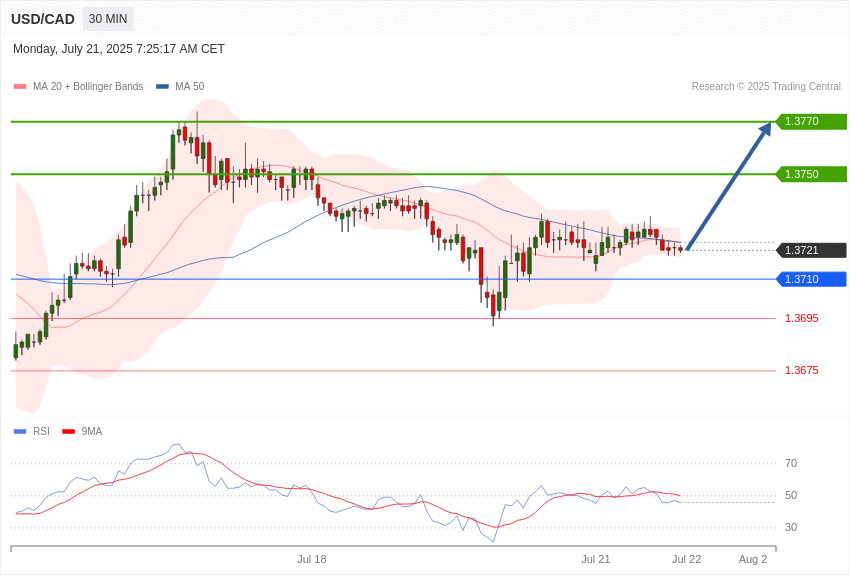Click the Jul 22 date axis label
The width and height of the screenshot is (850, 576).
click(x=687, y=559)
